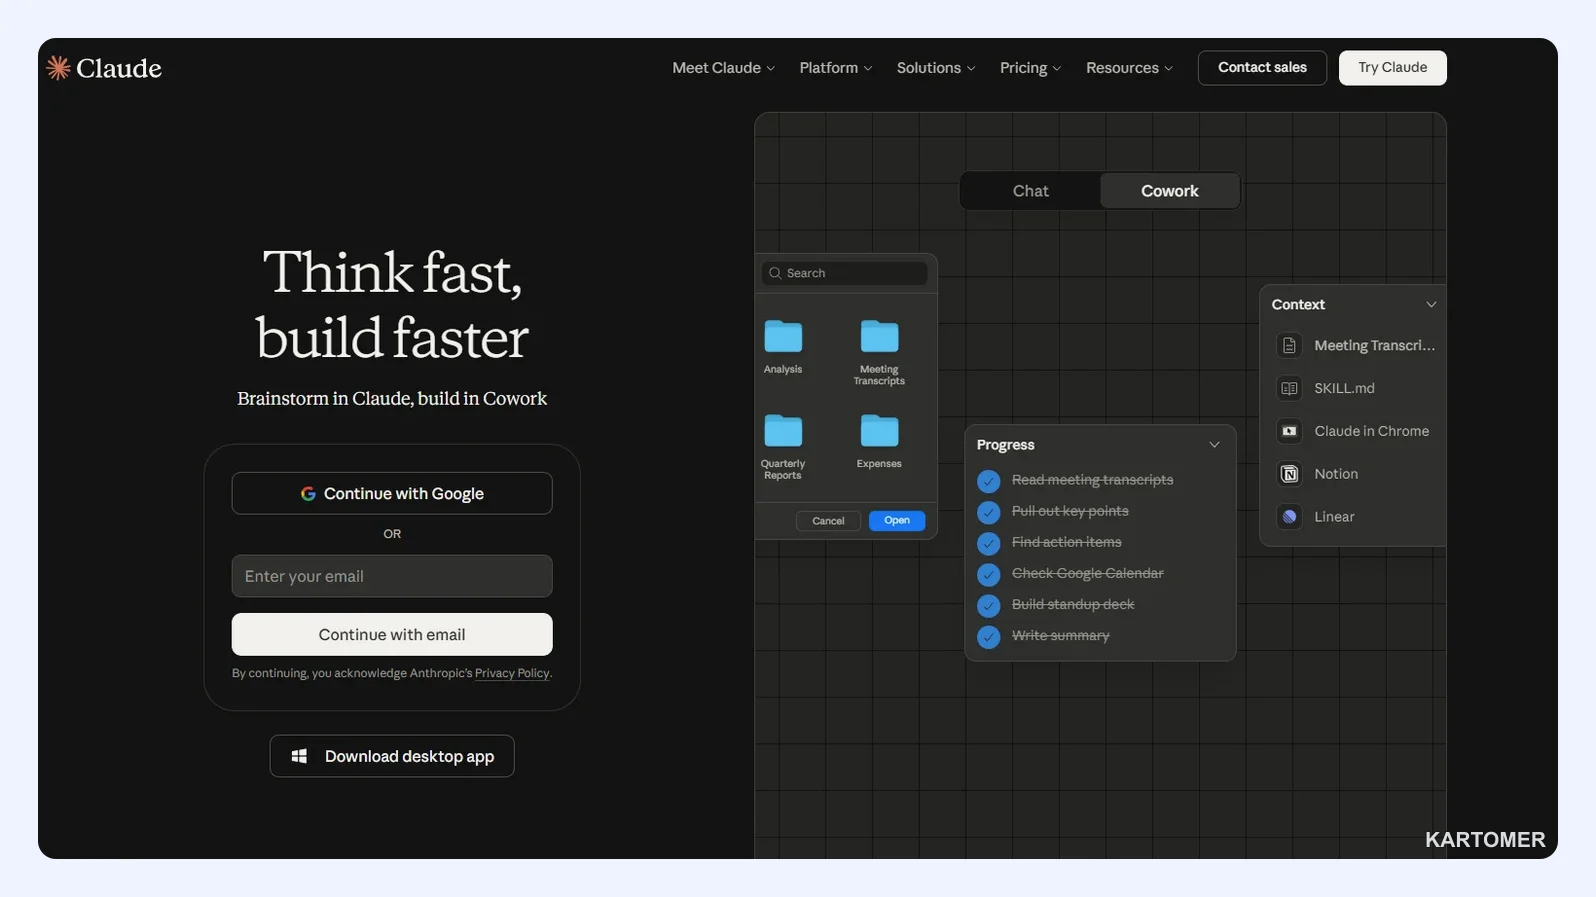This screenshot has width=1596, height=897.
Task: Open the Pricing menu
Action: click(1030, 68)
